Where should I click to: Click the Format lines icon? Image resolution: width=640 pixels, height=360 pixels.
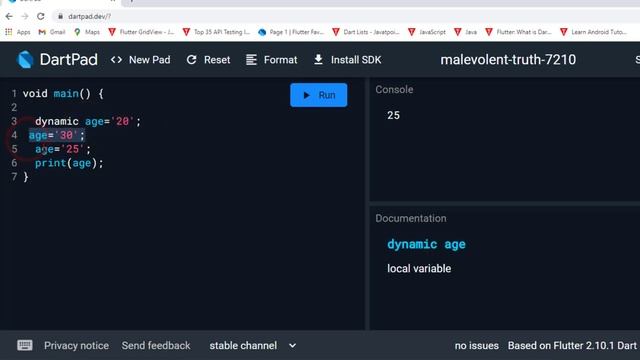[251, 60]
